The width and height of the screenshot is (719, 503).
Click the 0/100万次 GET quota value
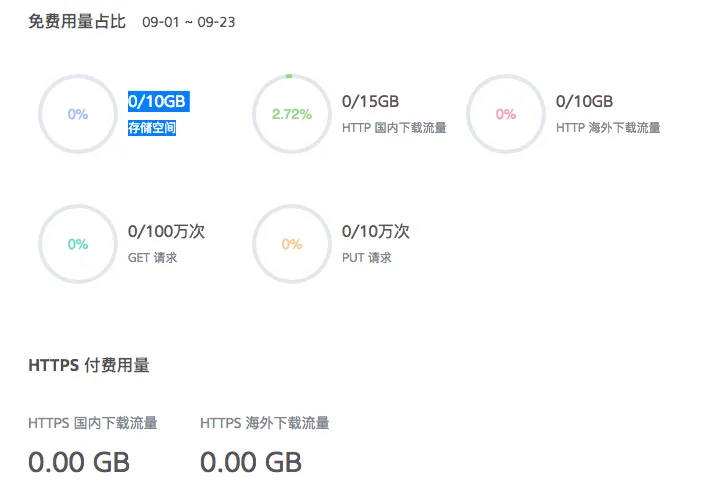pyautogui.click(x=167, y=231)
